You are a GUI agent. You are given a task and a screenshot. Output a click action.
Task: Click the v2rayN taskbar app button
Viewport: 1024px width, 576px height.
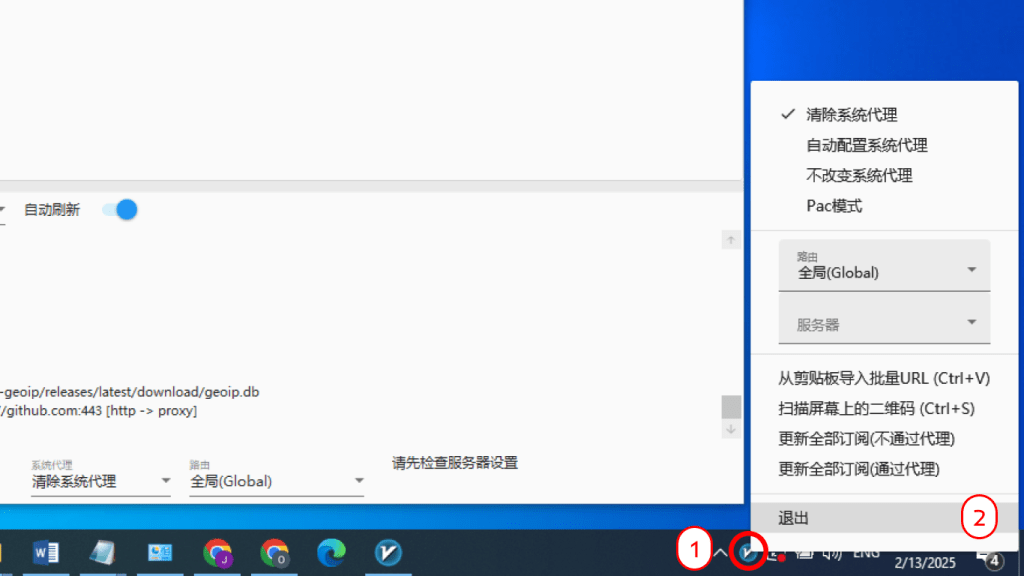point(388,552)
